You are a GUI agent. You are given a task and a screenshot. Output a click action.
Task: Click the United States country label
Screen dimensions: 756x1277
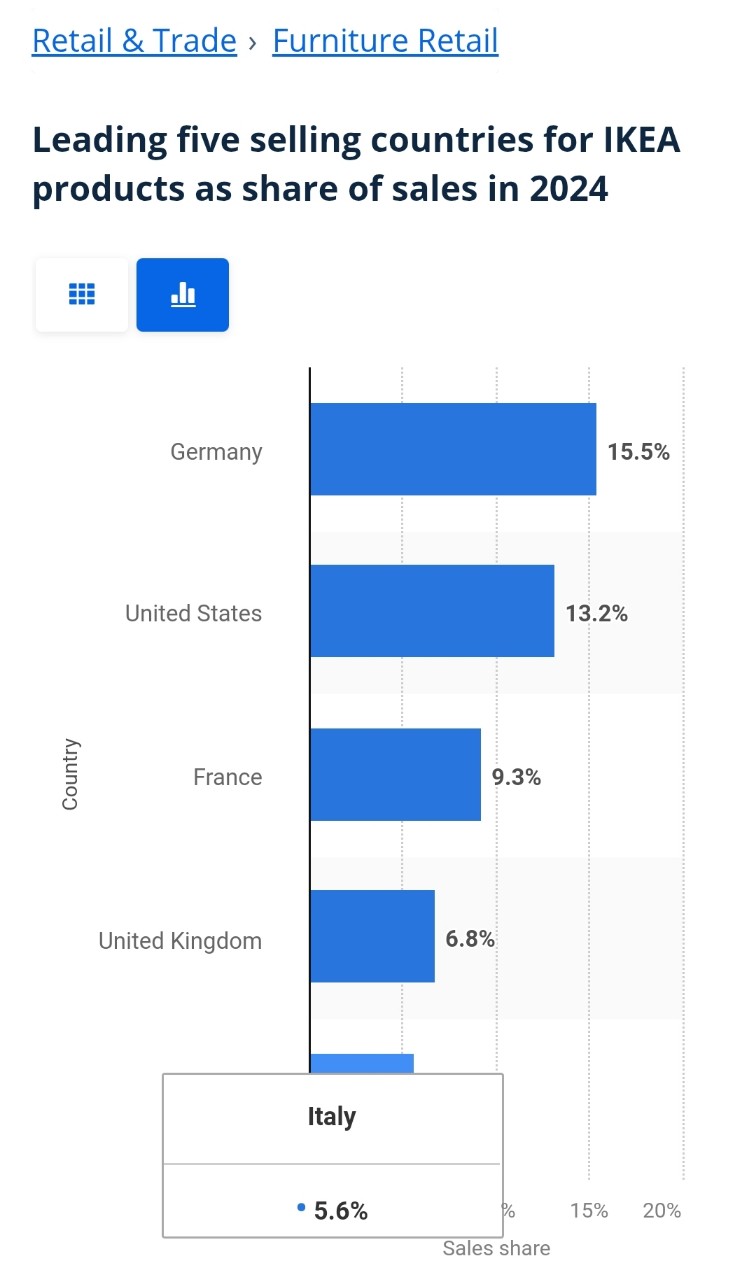(x=193, y=614)
